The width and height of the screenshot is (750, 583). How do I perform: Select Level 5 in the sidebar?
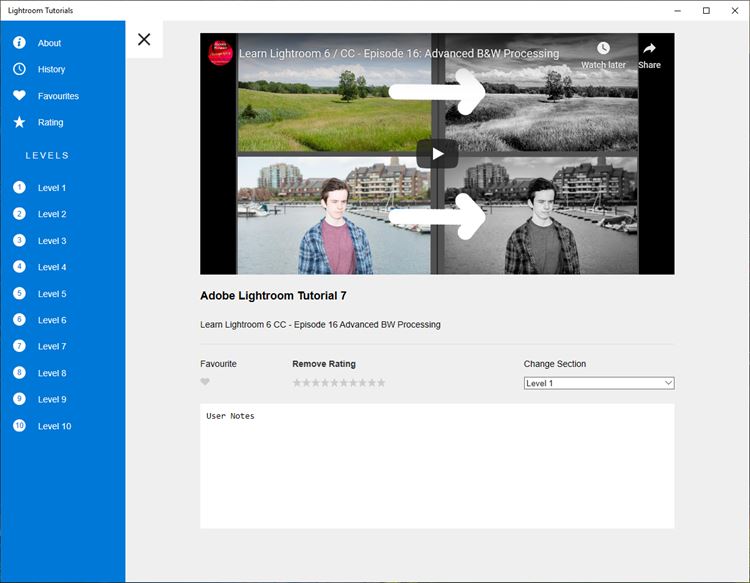(x=52, y=294)
